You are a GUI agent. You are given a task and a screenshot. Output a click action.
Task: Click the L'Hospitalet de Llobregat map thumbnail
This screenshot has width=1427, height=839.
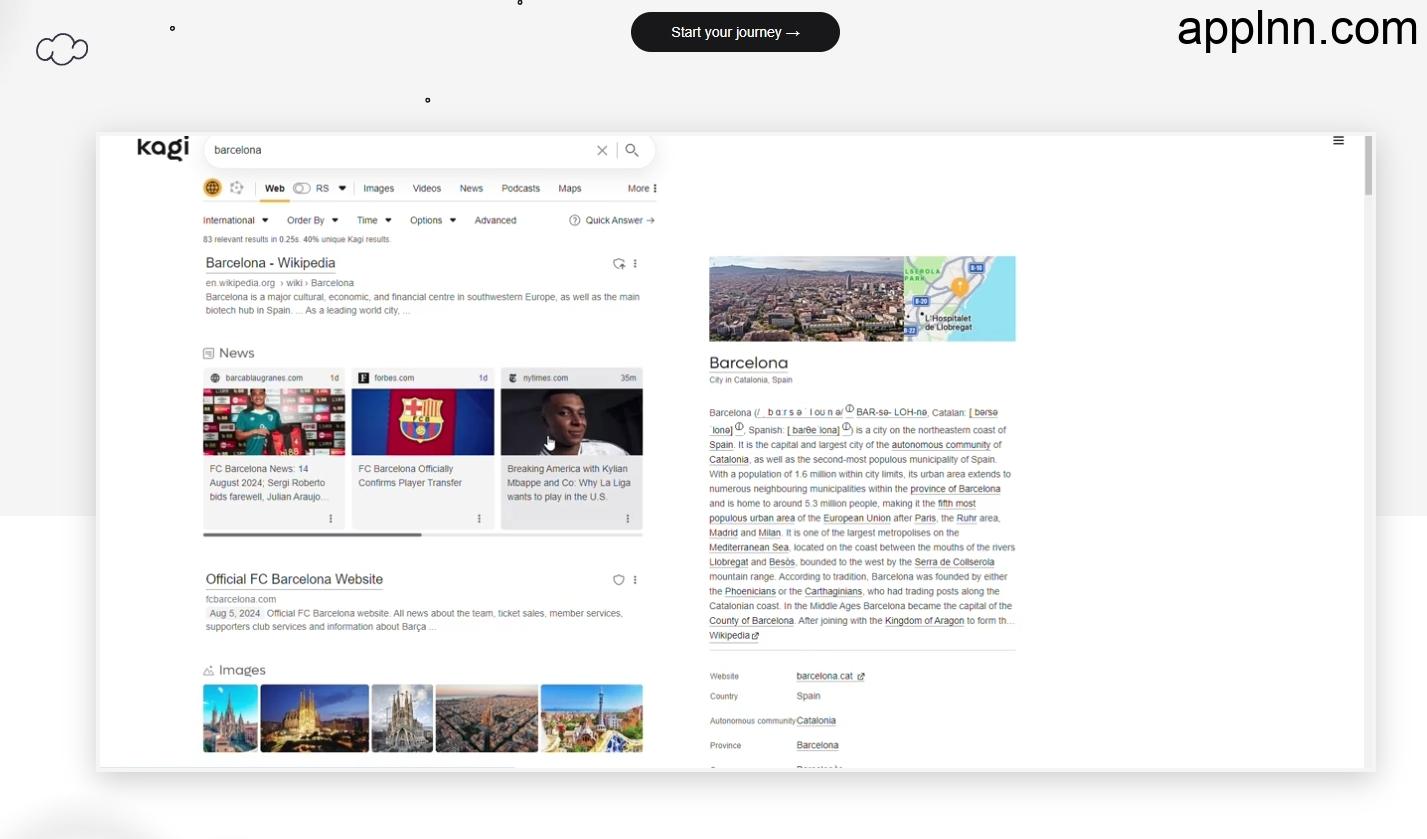(960, 298)
